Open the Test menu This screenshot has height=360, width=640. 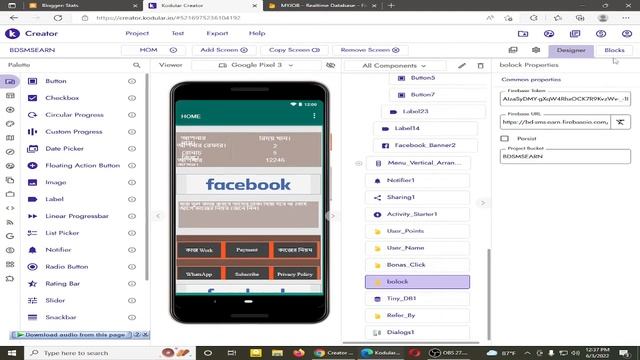[178, 33]
